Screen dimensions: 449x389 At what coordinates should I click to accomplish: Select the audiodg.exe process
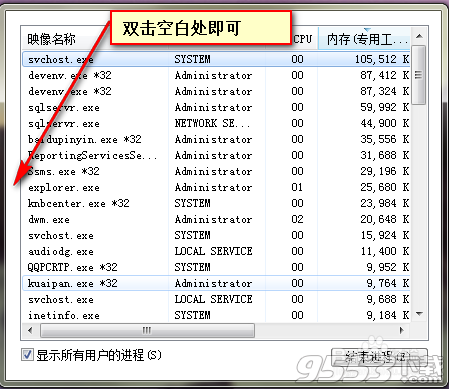(x=216, y=251)
